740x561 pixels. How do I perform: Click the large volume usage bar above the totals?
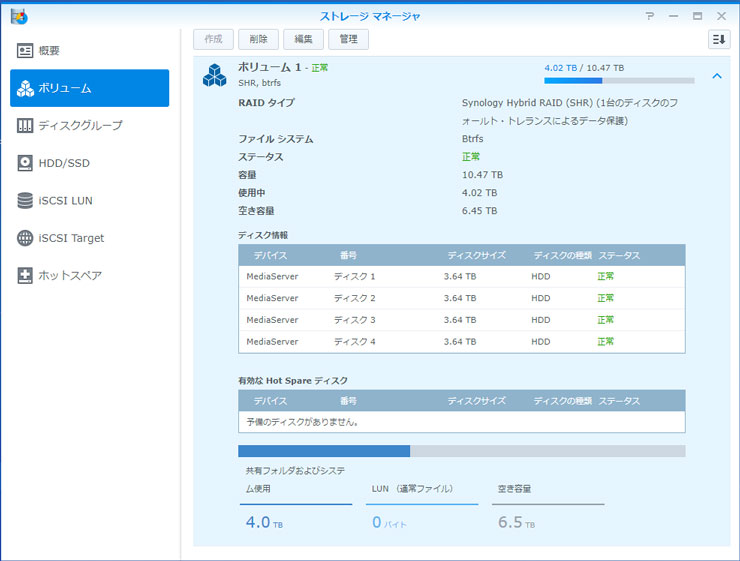(462, 451)
